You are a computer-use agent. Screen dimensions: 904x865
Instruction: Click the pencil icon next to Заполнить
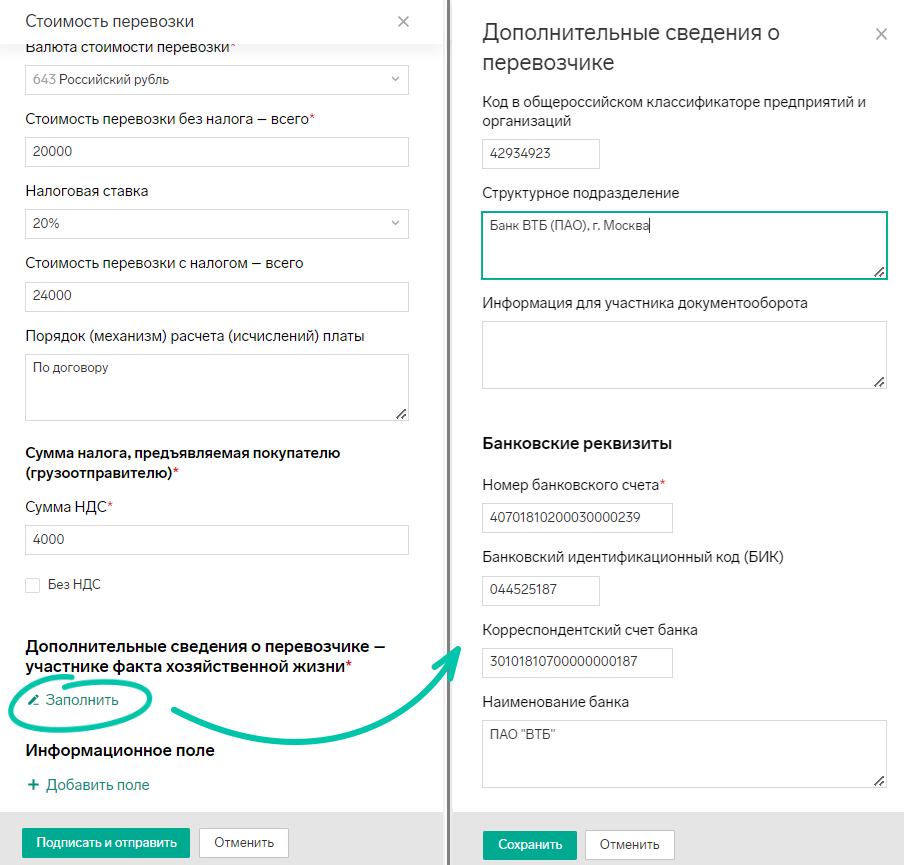(34, 700)
